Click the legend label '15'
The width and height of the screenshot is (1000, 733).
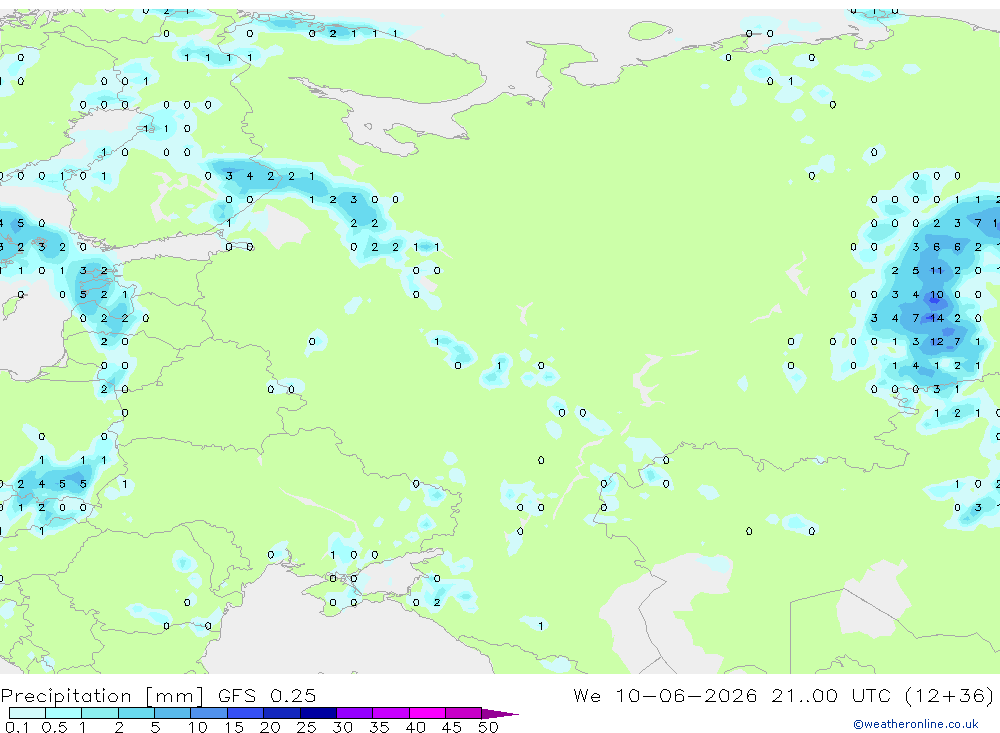pyautogui.click(x=233, y=727)
